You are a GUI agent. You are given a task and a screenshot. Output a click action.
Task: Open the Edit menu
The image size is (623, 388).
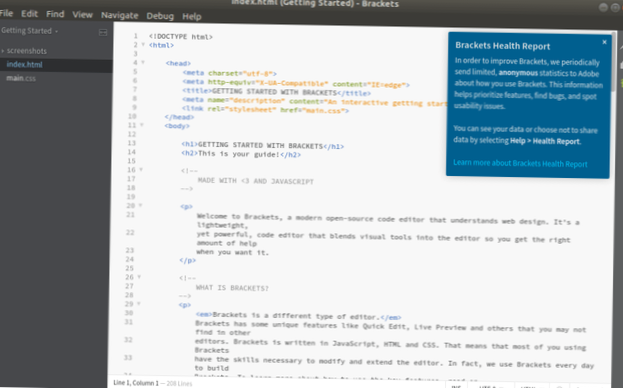click(29, 14)
